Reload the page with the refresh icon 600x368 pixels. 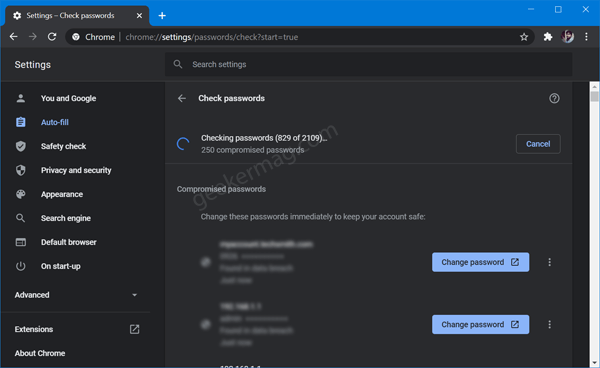pyautogui.click(x=52, y=37)
